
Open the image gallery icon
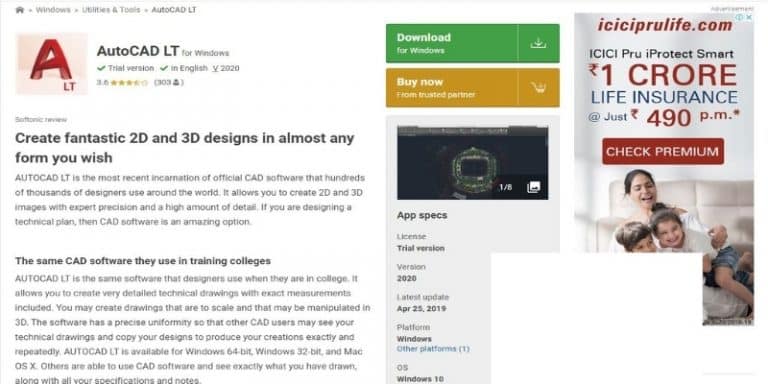tap(533, 187)
